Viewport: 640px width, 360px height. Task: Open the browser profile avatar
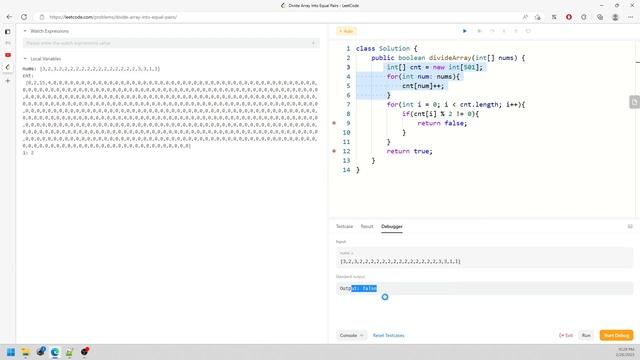[x=615, y=17]
